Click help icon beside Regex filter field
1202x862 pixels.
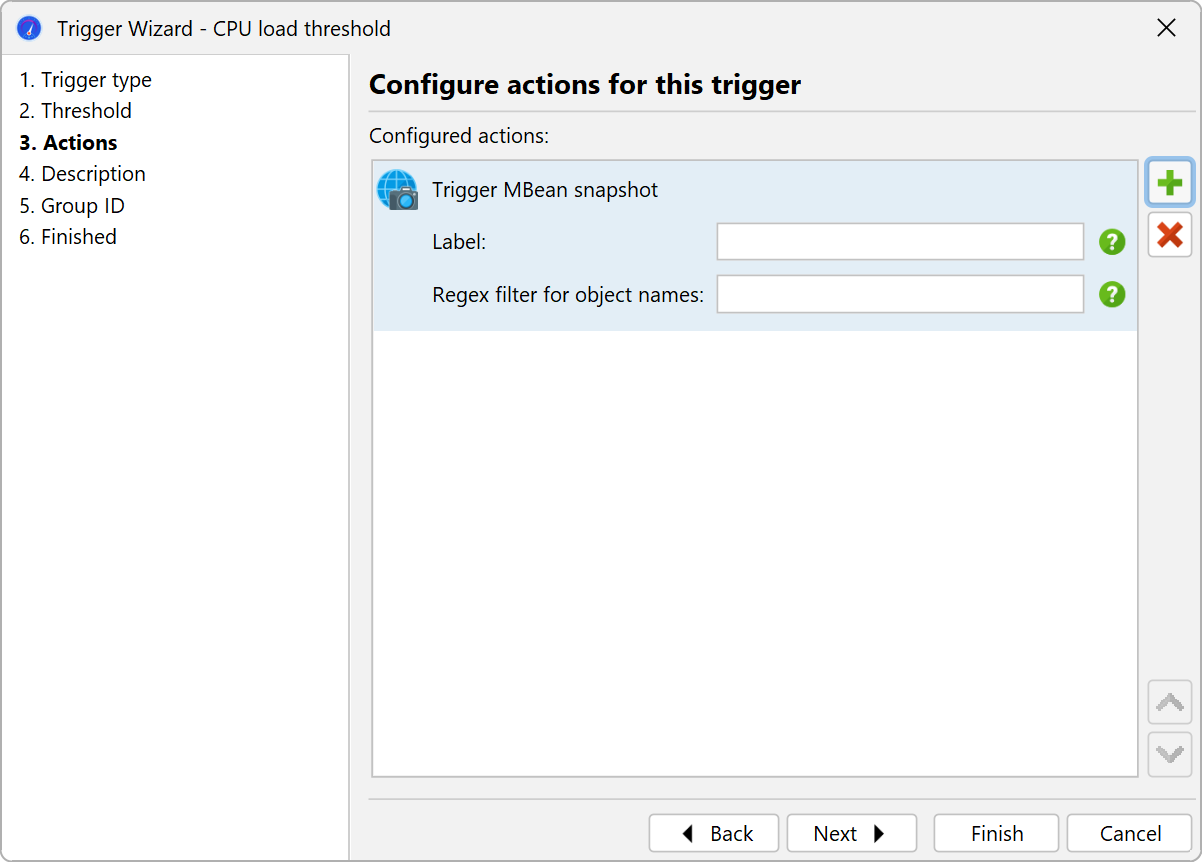pos(1112,294)
